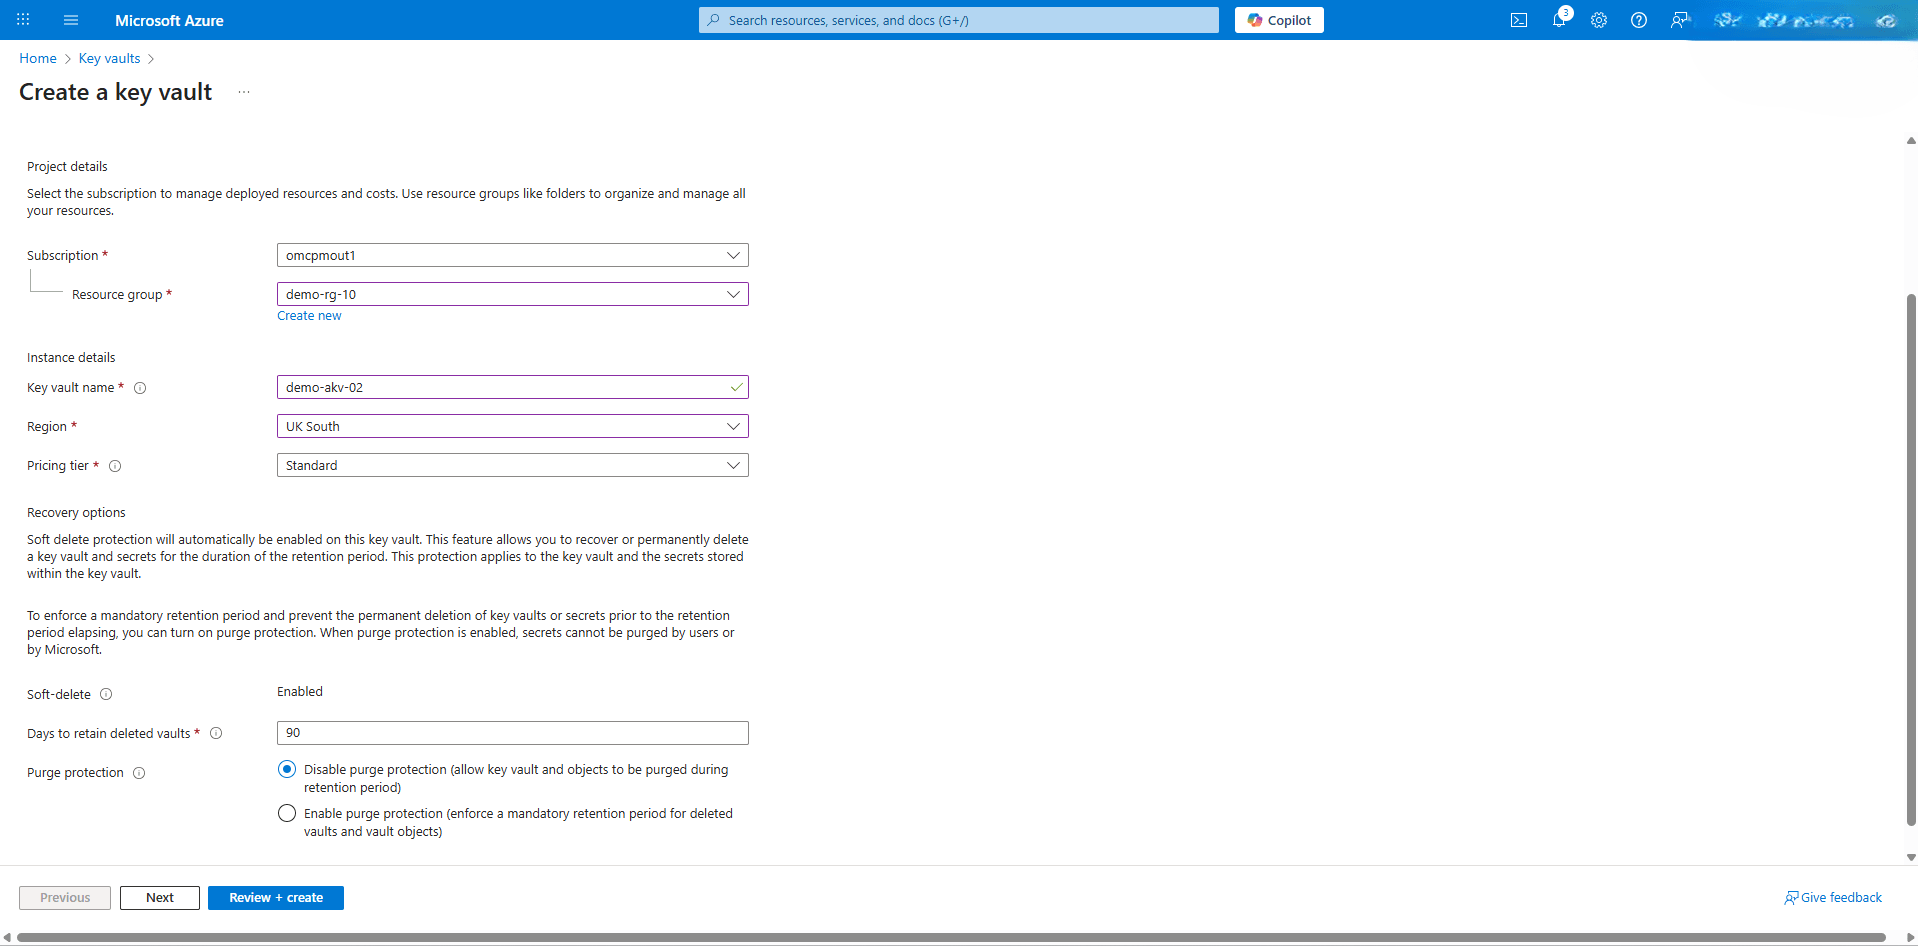Viewport: 1918px width, 946px height.
Task: Open the hamburger sidebar menu
Action: tap(70, 20)
